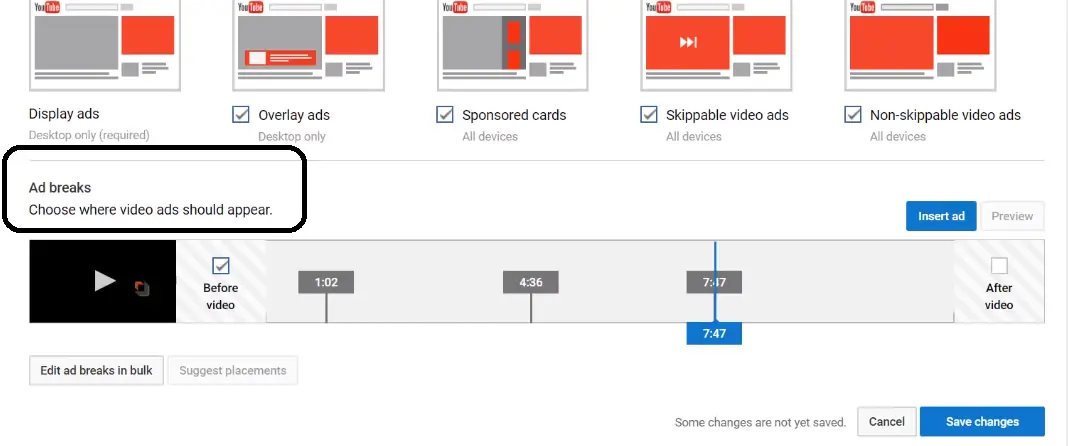Click the Insert ad button
Image resolution: width=1068 pixels, height=446 pixels.
941,216
